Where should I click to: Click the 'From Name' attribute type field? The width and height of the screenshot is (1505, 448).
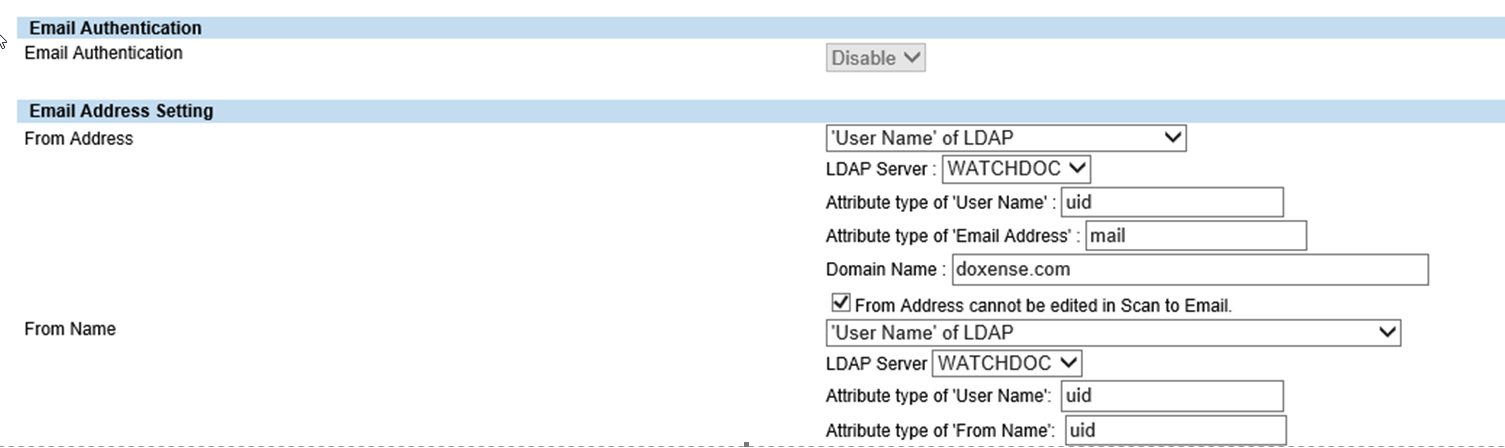tap(1175, 431)
